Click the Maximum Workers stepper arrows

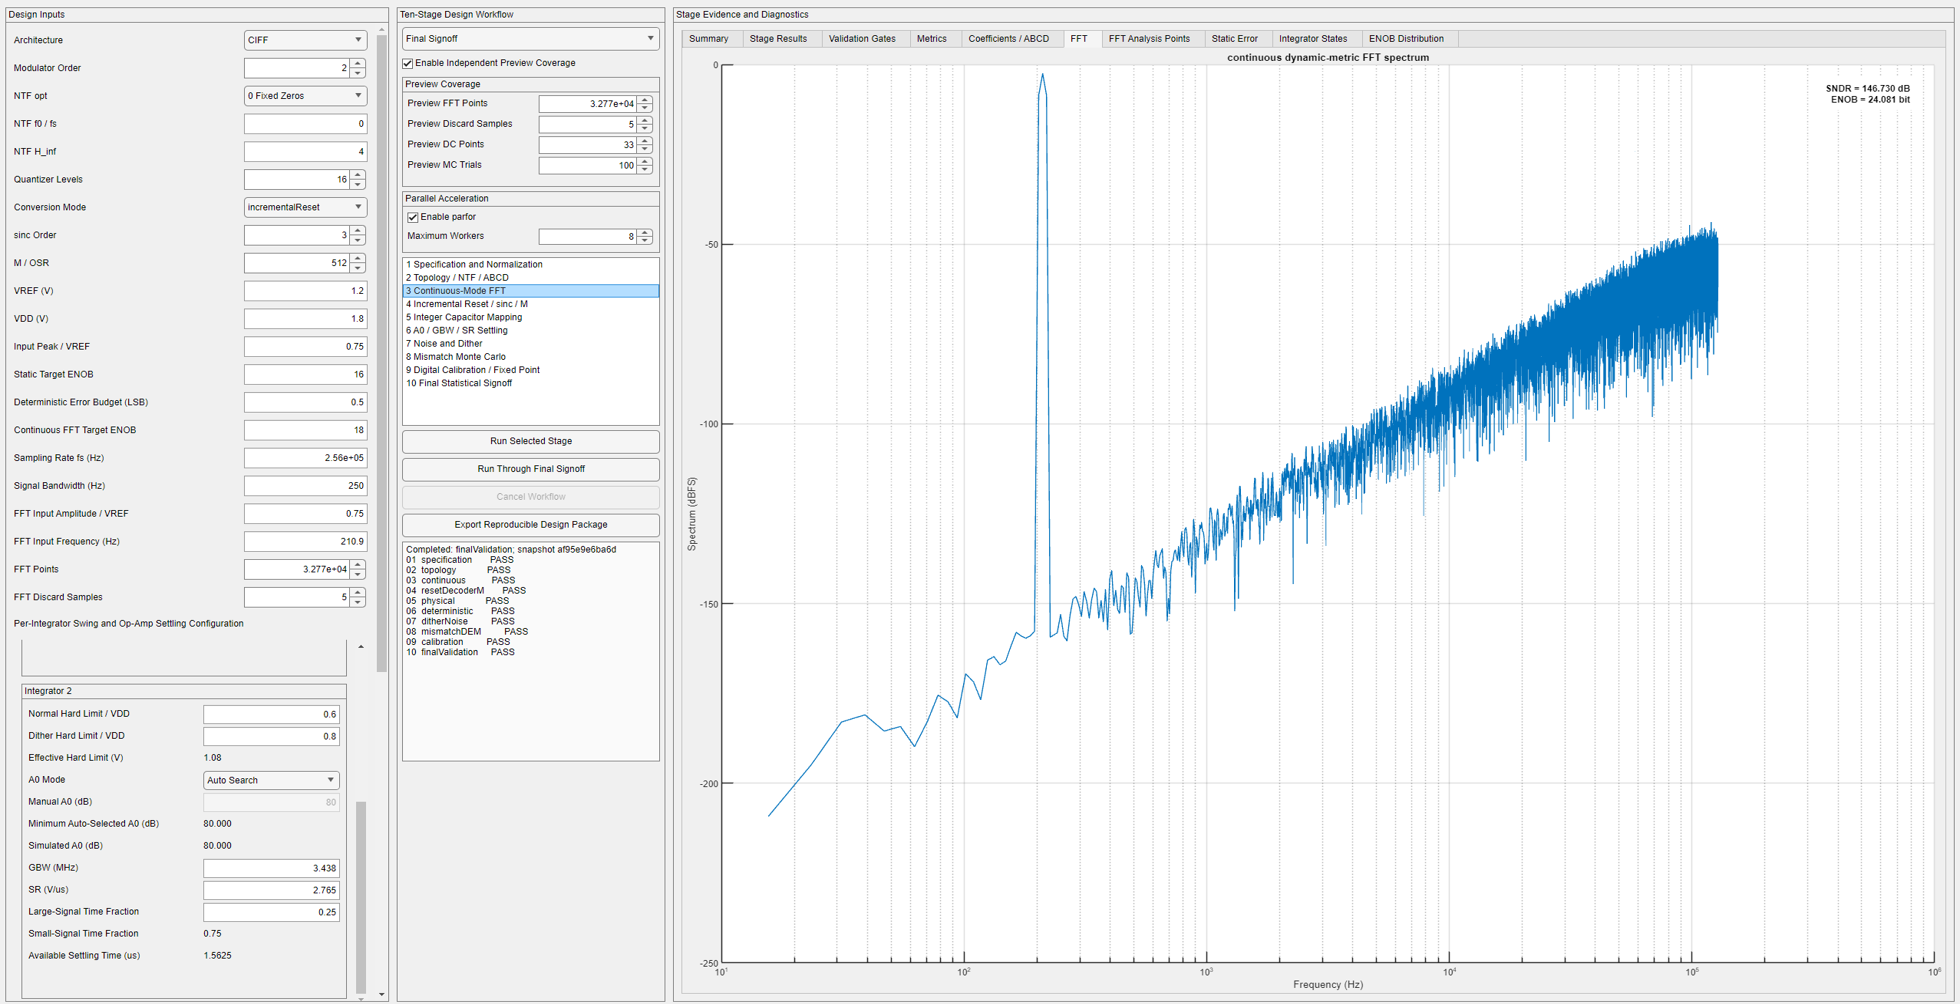[x=645, y=237]
